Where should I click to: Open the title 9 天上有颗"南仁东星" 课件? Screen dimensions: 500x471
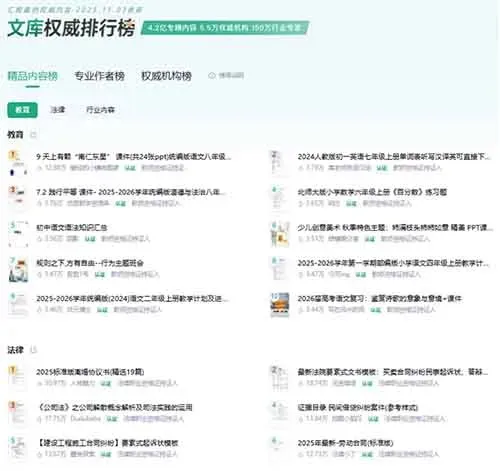pos(134,156)
